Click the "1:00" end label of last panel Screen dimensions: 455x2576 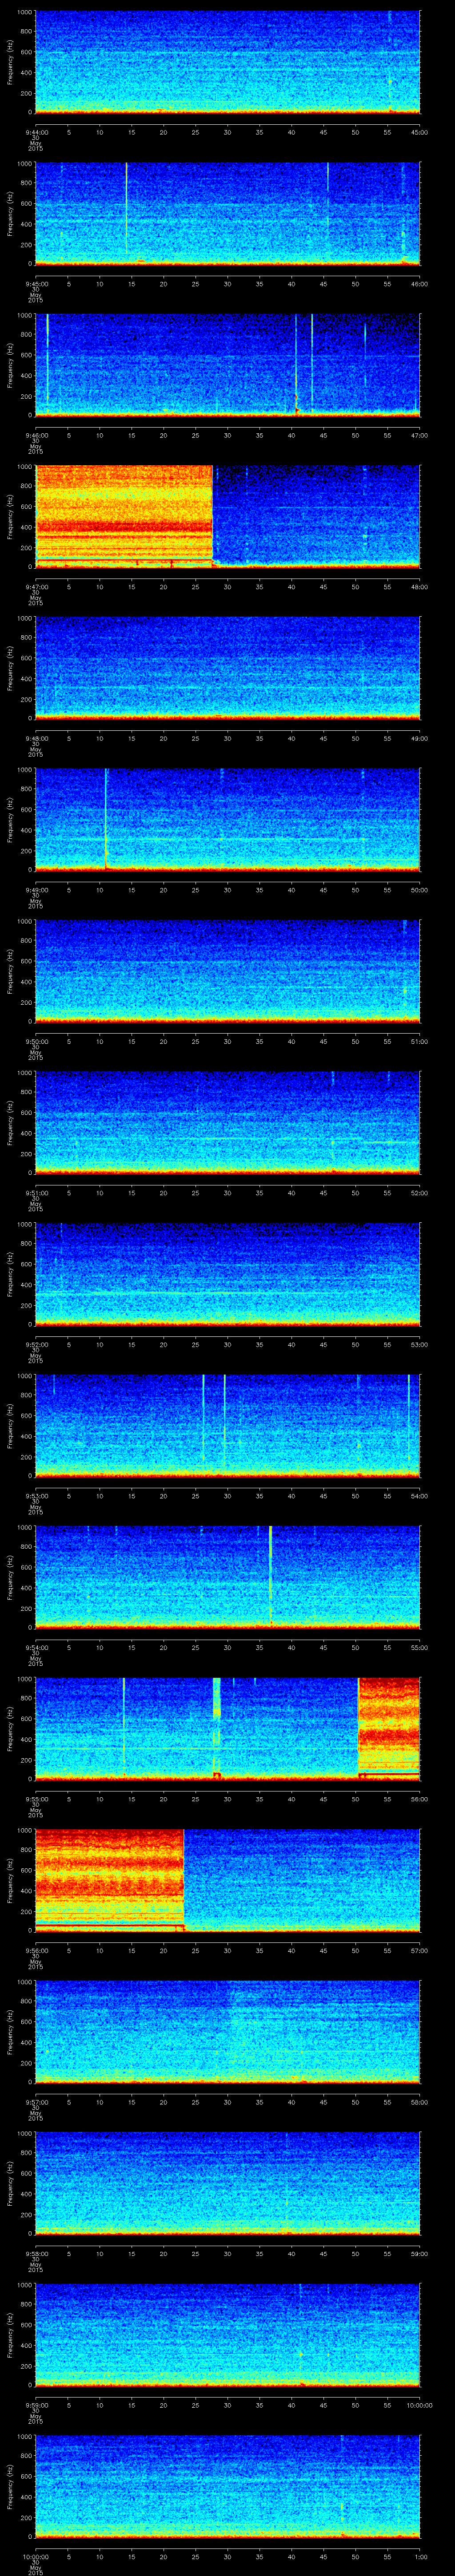(420, 2556)
